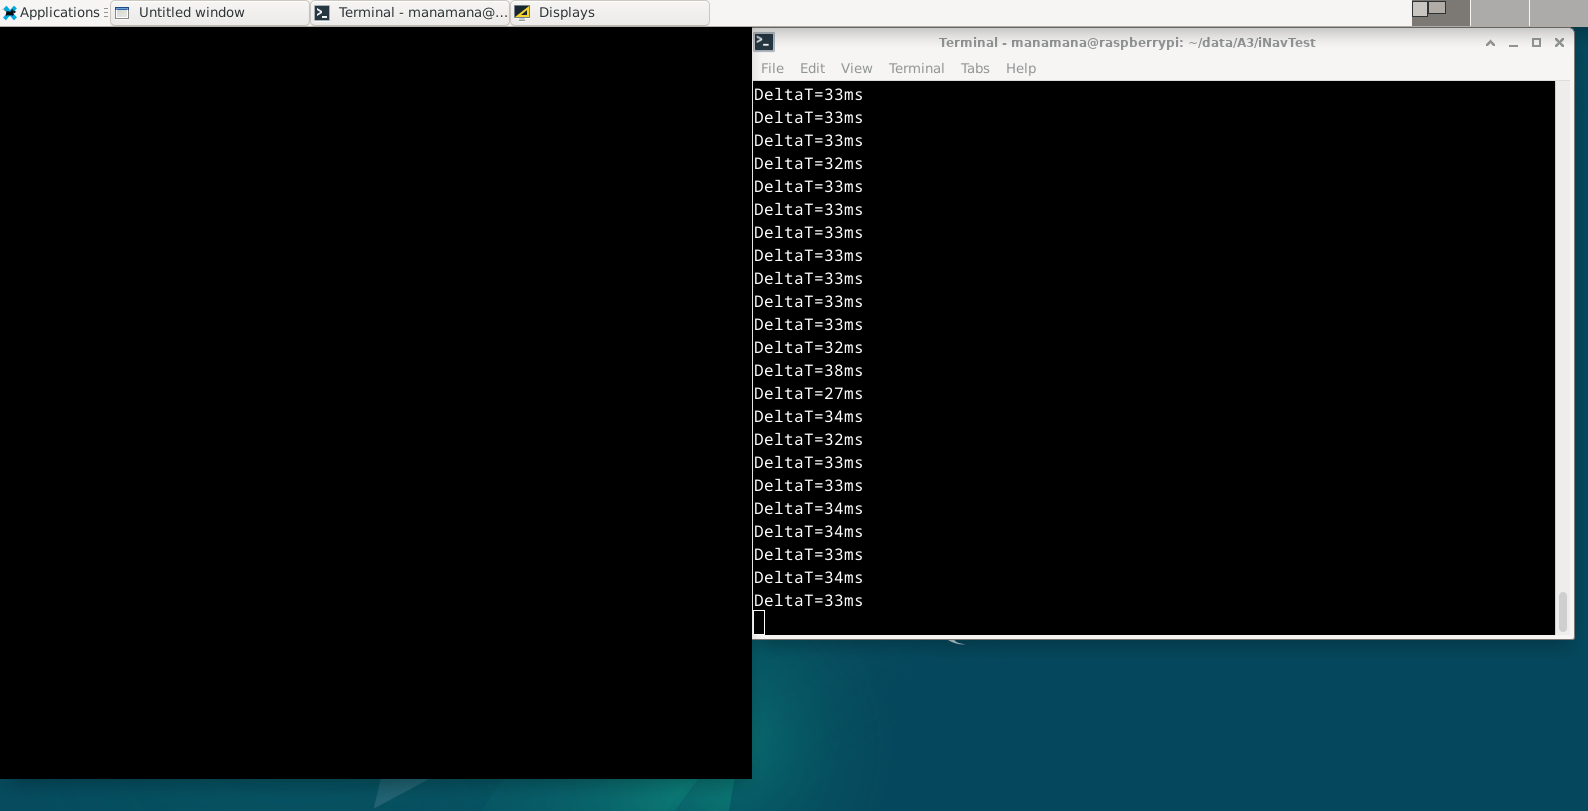Open the View menu
The height and width of the screenshot is (811, 1588).
click(856, 68)
